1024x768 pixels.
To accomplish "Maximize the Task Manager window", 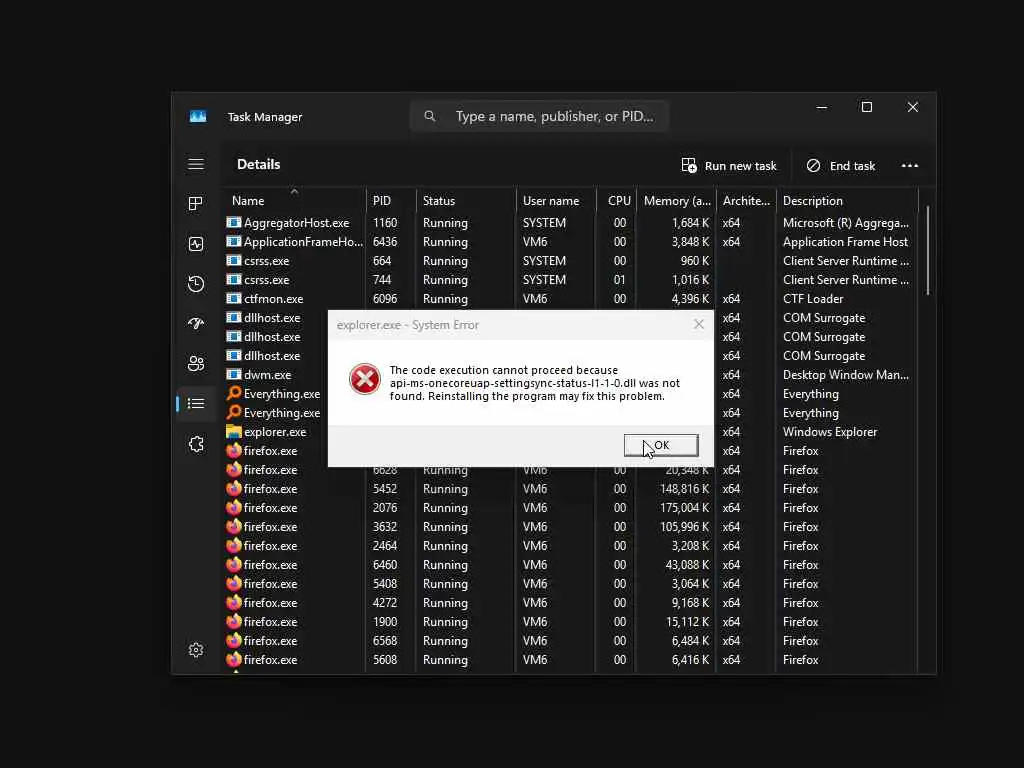I will point(867,107).
